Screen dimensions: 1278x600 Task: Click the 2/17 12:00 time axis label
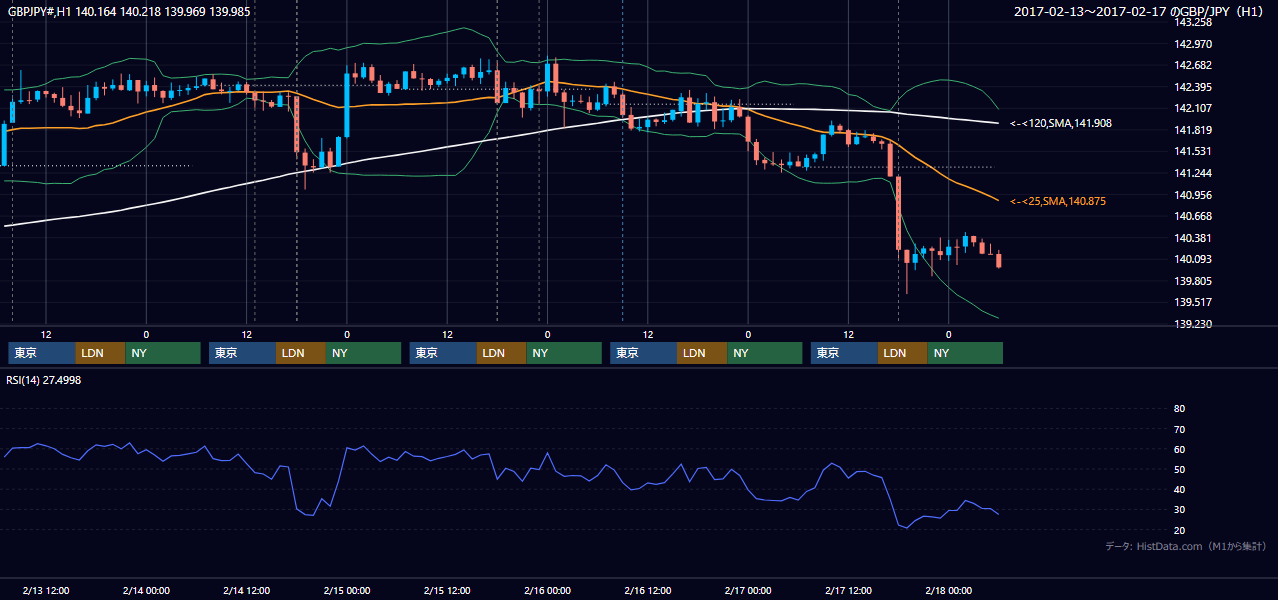click(848, 590)
